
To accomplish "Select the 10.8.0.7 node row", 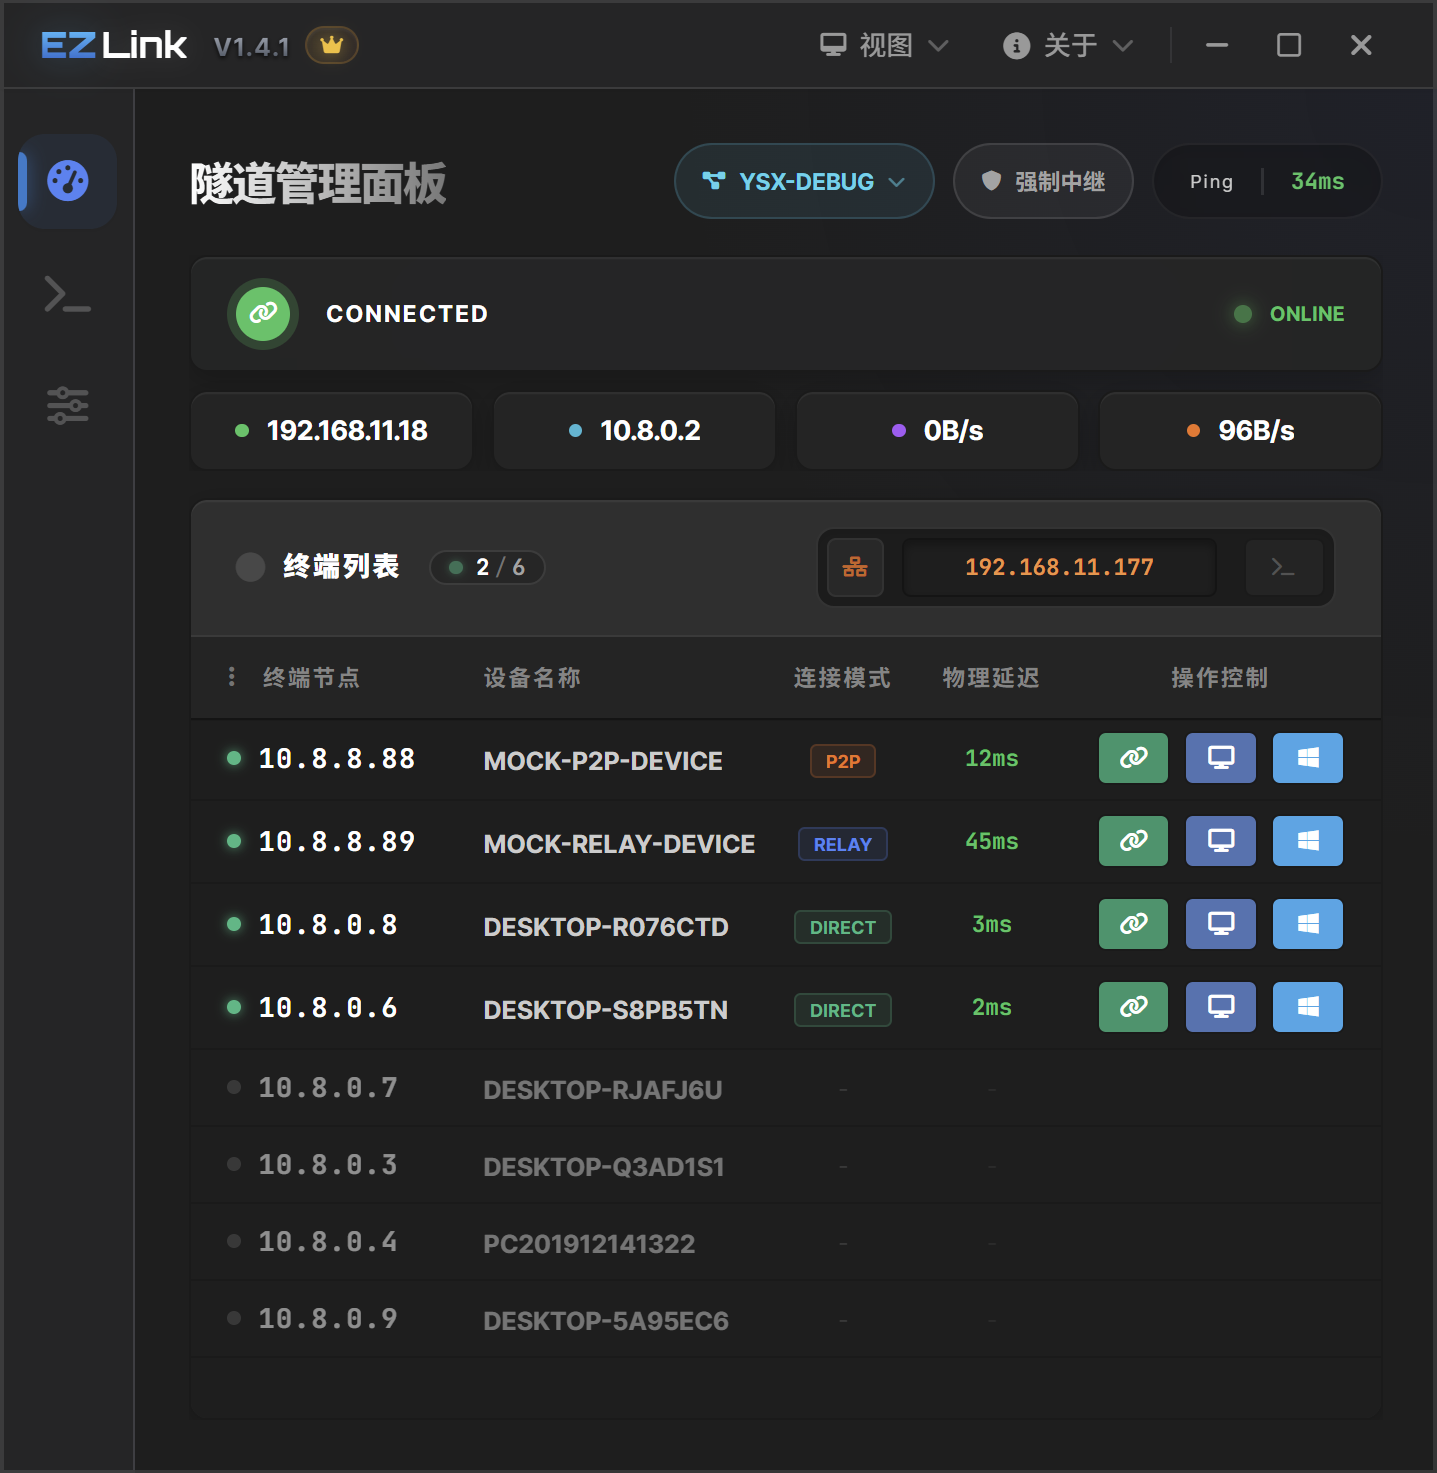I will tap(786, 1088).
